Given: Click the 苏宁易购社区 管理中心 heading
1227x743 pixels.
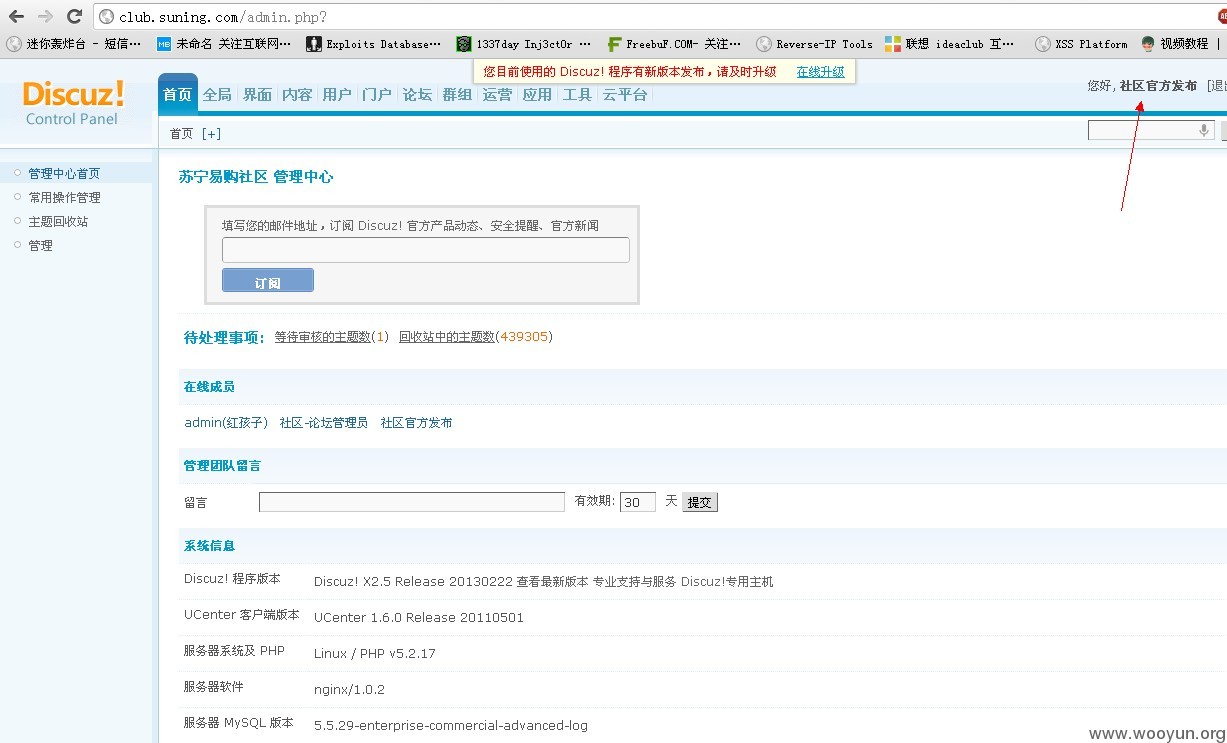Looking at the screenshot, I should click(x=256, y=177).
